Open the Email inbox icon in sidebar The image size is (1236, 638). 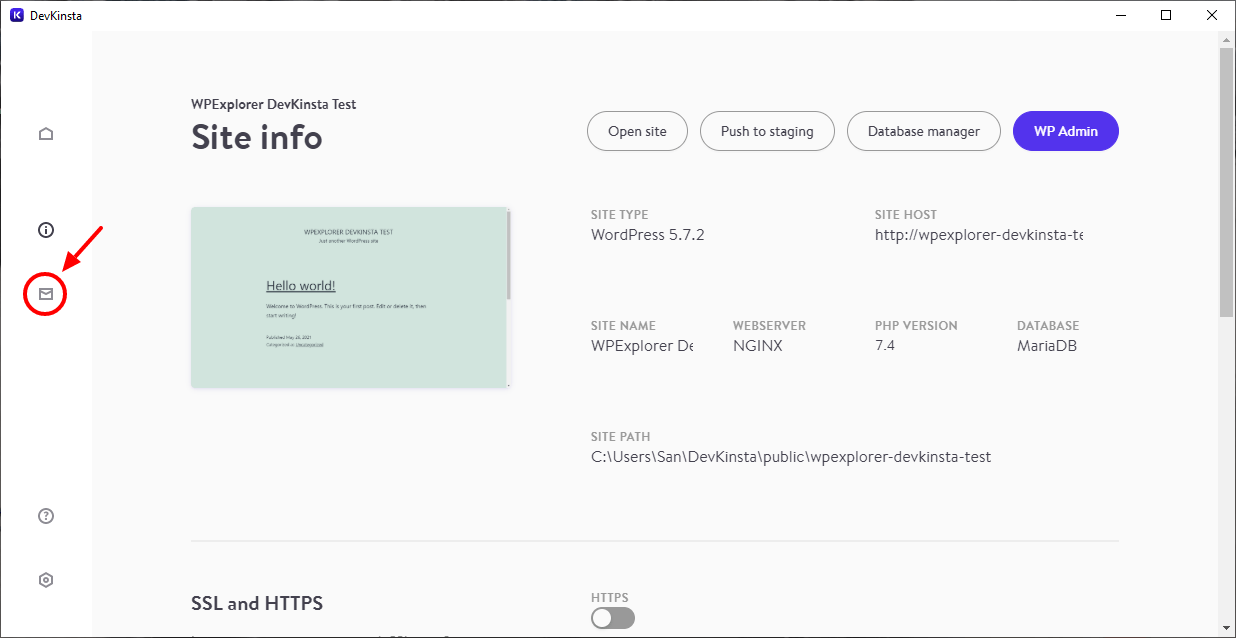coord(45,294)
